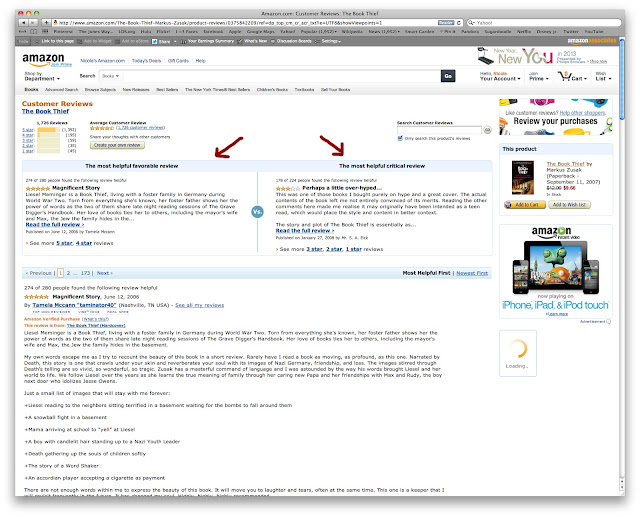The height and width of the screenshot is (517, 640).
Task: Click The Book Thief cover thumbnail
Action: 522,178
